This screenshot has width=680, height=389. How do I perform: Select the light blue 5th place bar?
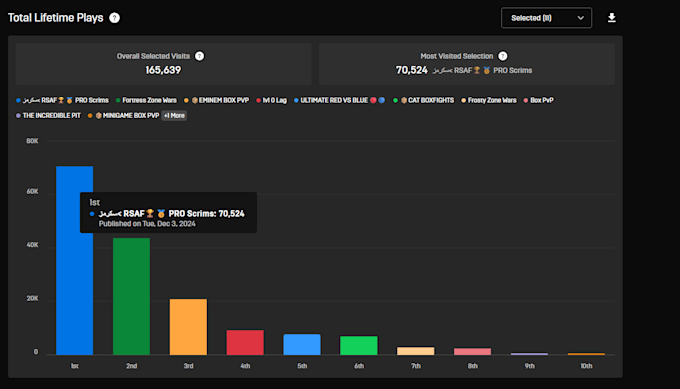tap(302, 344)
